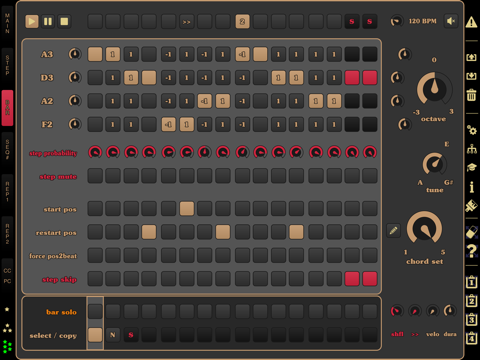
Task: Click the N button in select/copy row
Action: point(113,335)
